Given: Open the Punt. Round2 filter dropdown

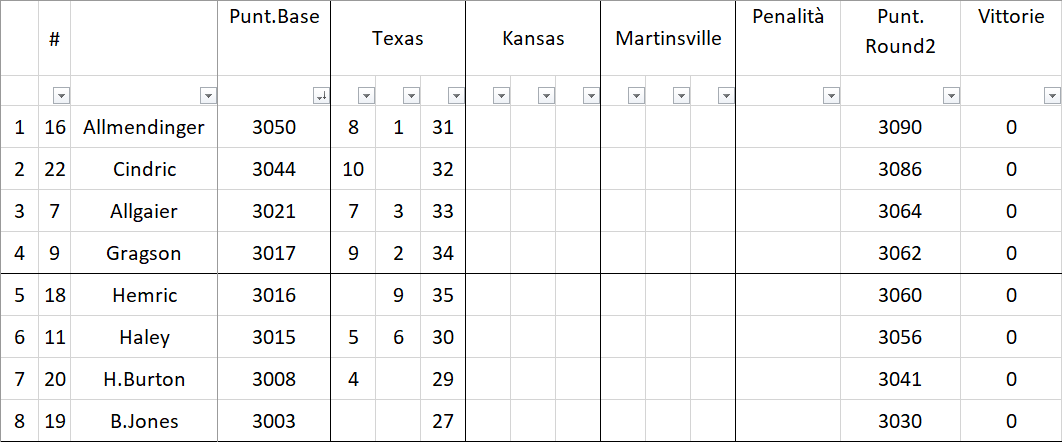Looking at the screenshot, I should click(950, 95).
